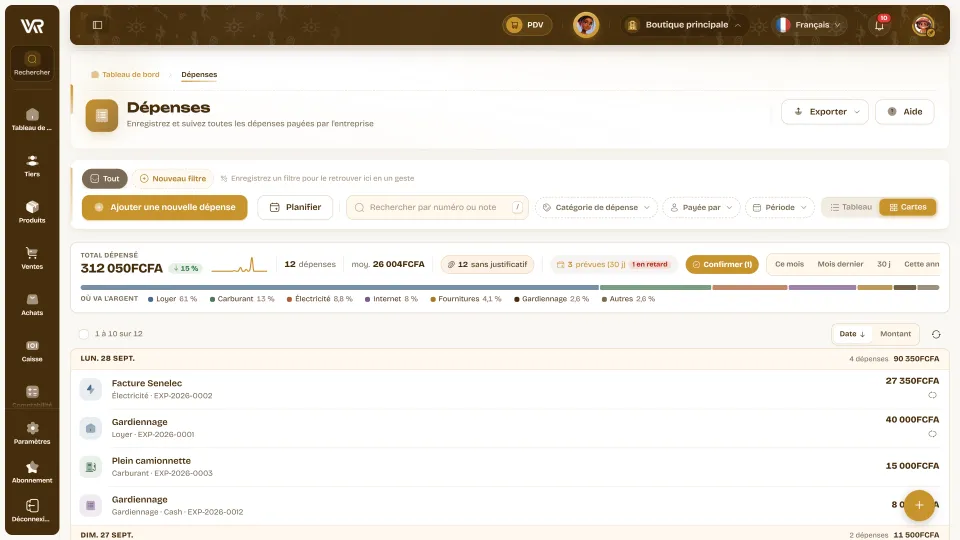Image resolution: width=960 pixels, height=540 pixels.
Task: Toggle the sidebar panel icon in header
Action: click(97, 25)
